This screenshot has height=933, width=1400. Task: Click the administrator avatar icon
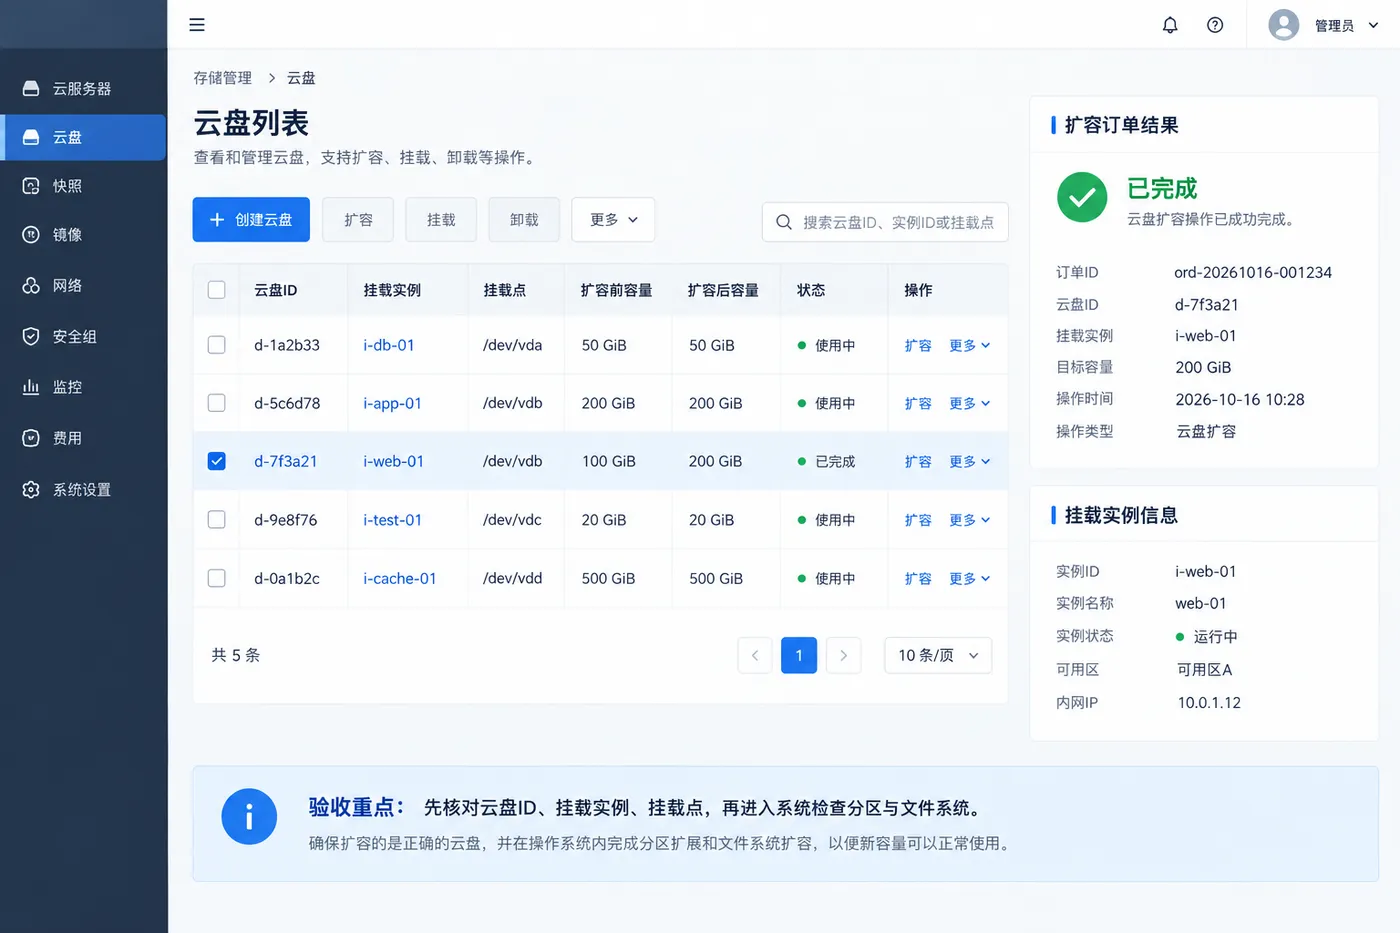[x=1283, y=25]
